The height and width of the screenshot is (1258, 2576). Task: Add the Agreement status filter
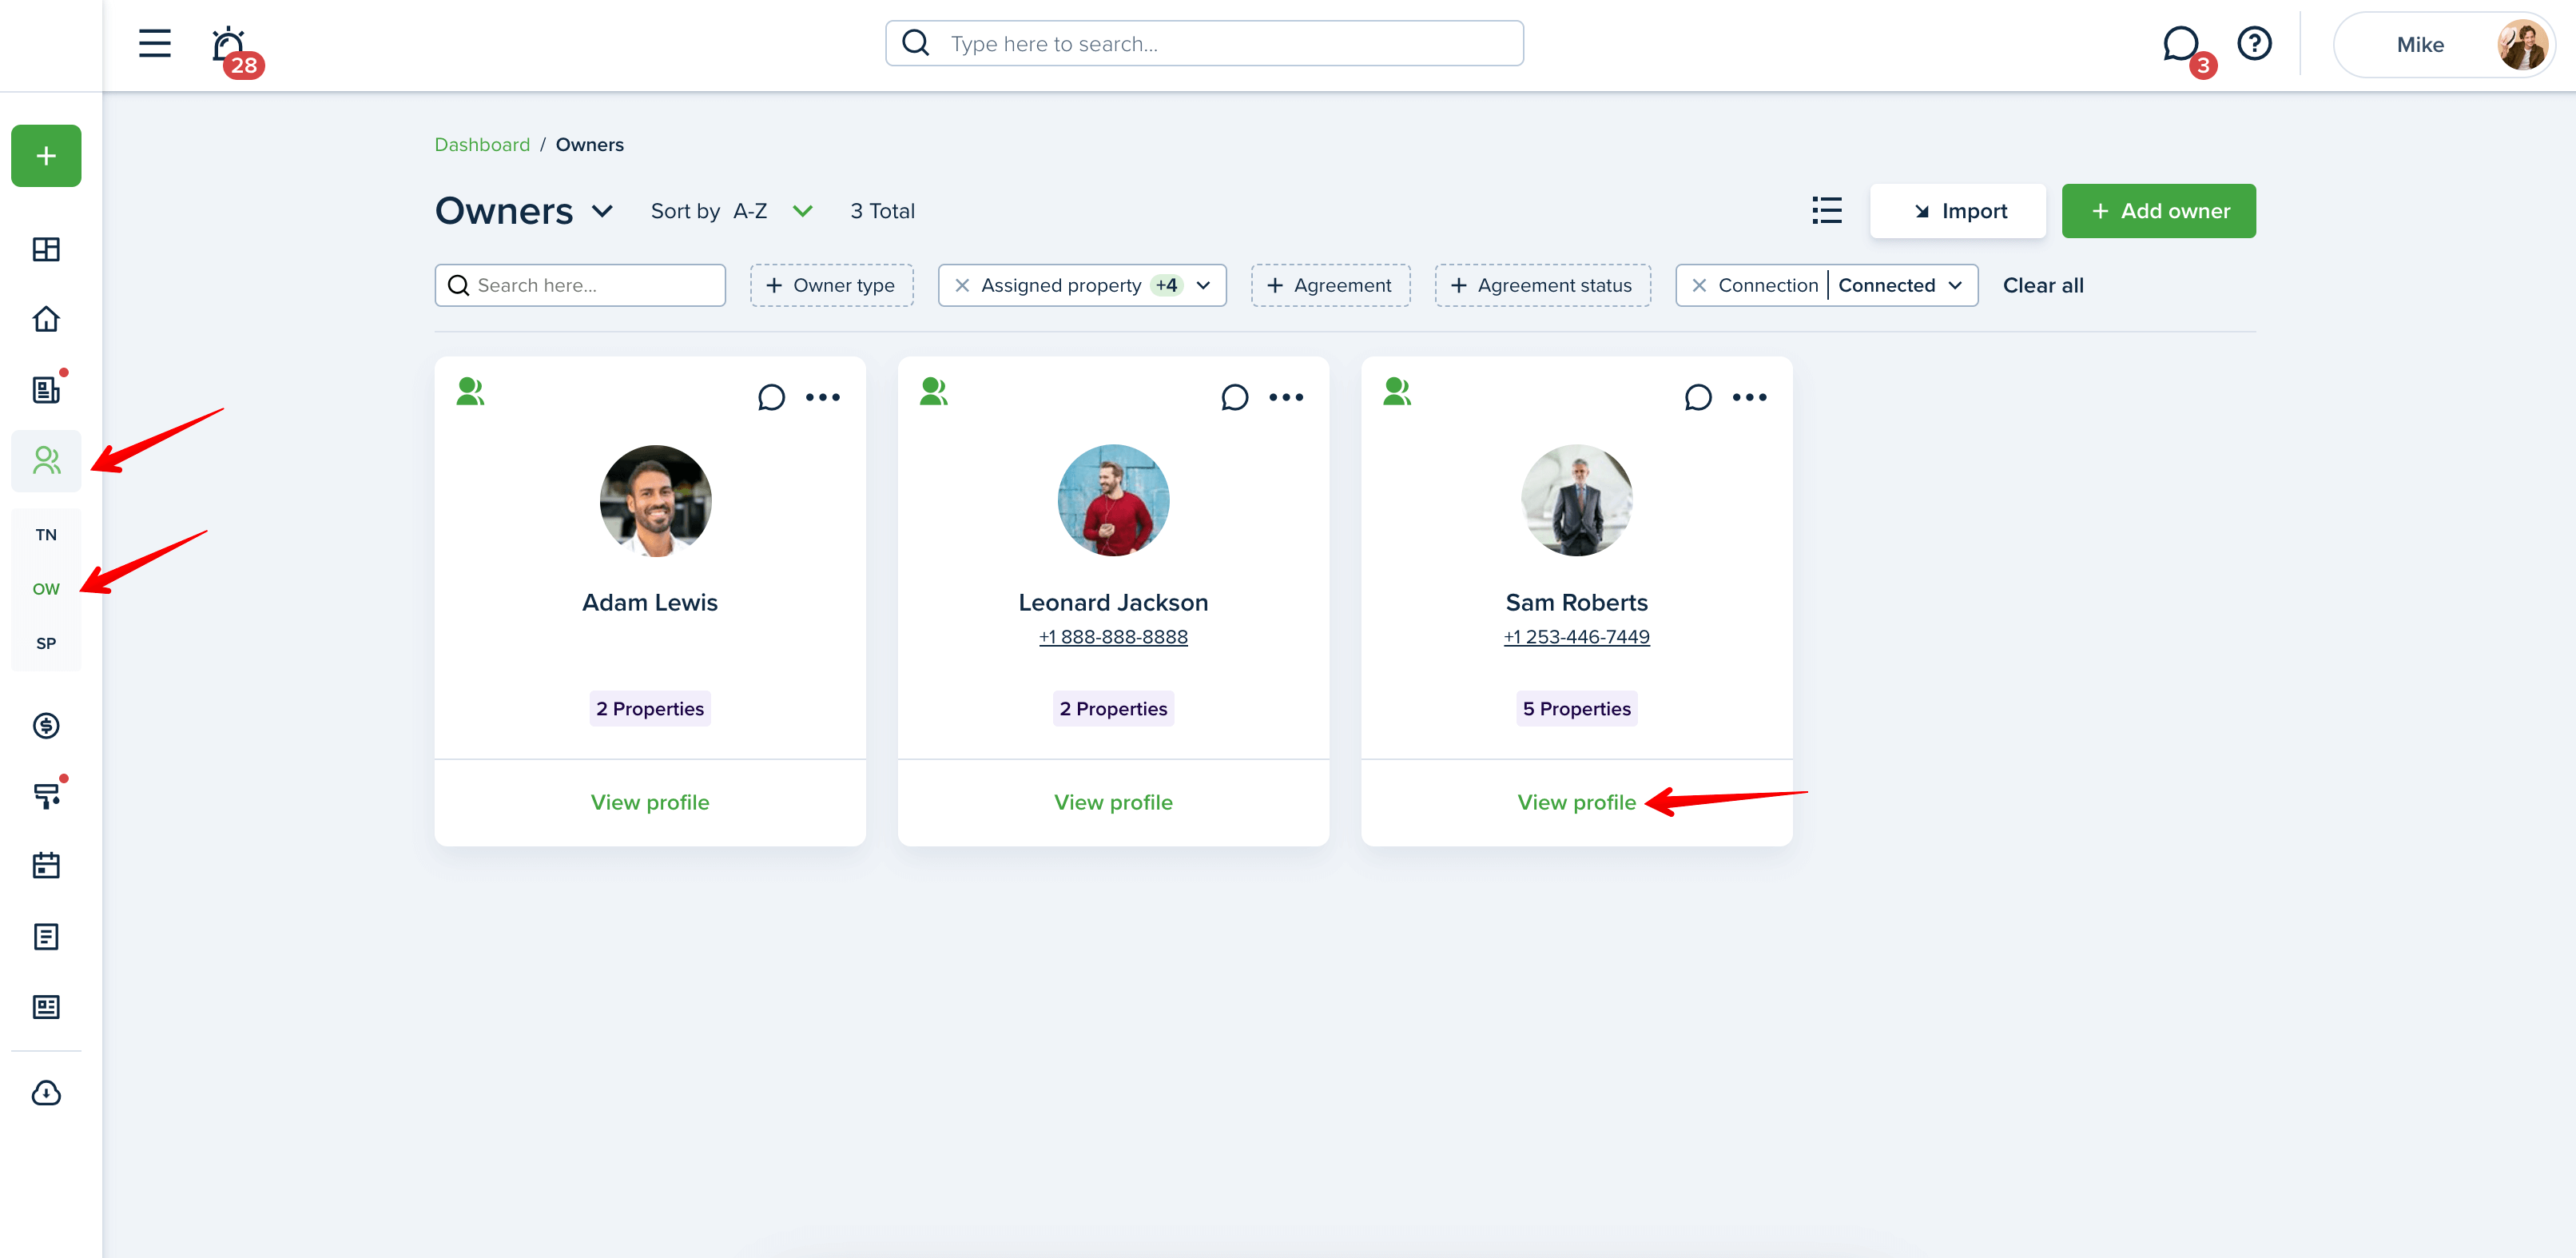(1542, 285)
